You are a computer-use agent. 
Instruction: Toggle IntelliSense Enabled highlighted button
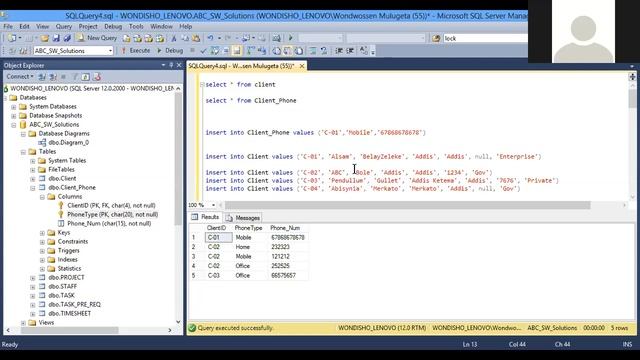coord(237,51)
